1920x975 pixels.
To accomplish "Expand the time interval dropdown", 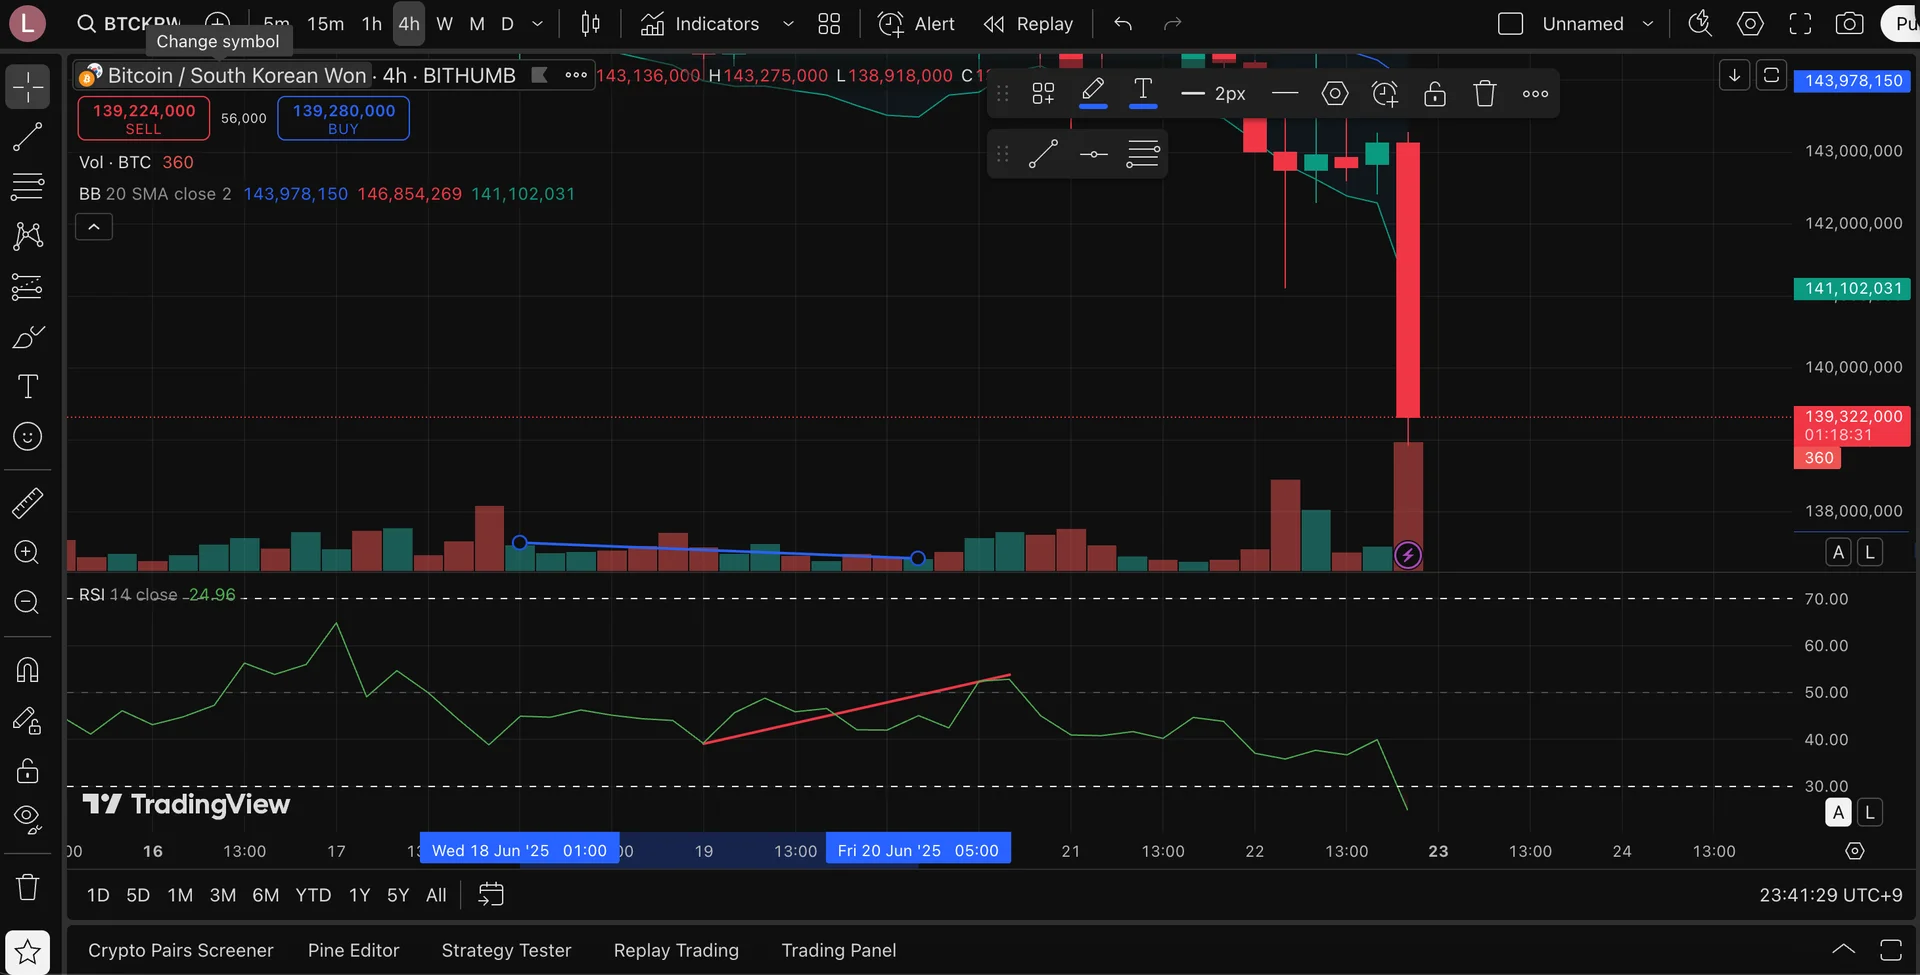I will click(x=538, y=23).
